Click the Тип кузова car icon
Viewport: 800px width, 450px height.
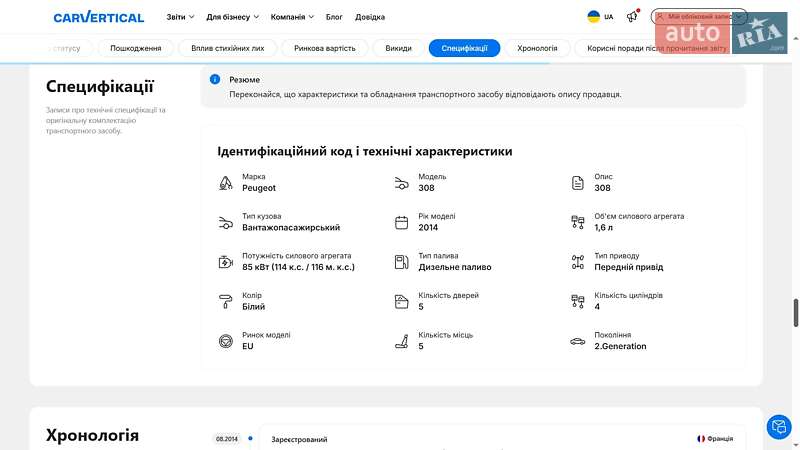[x=226, y=222]
